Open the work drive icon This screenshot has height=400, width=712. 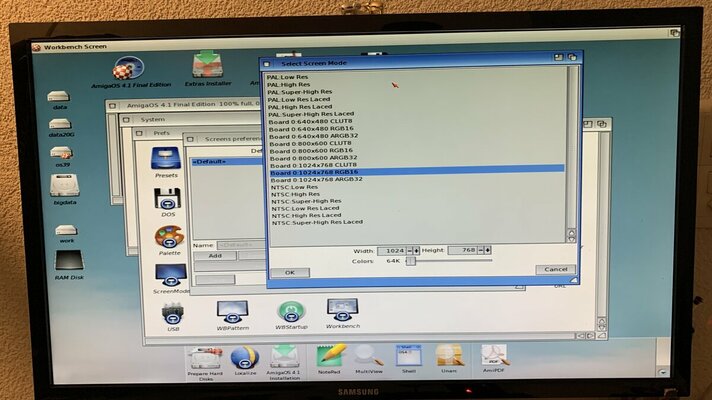pos(66,230)
